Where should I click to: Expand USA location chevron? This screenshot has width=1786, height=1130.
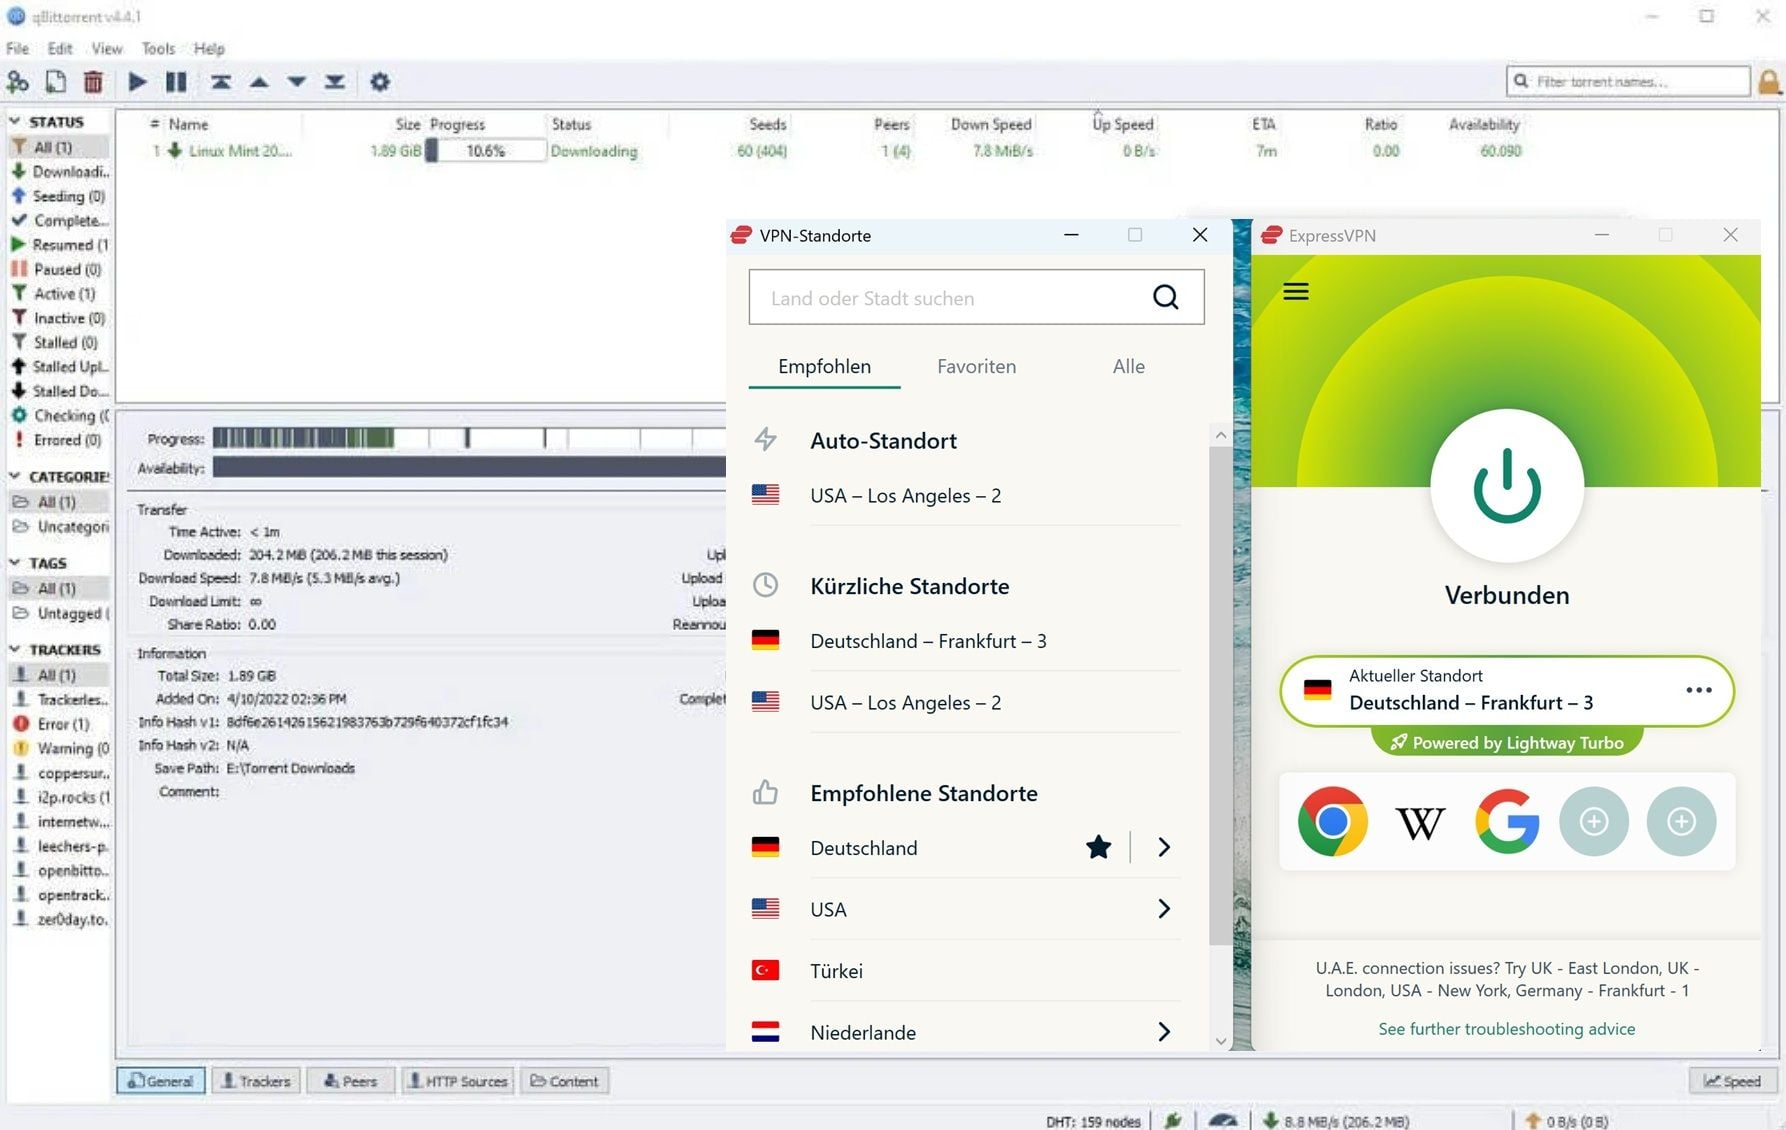[x=1164, y=909]
